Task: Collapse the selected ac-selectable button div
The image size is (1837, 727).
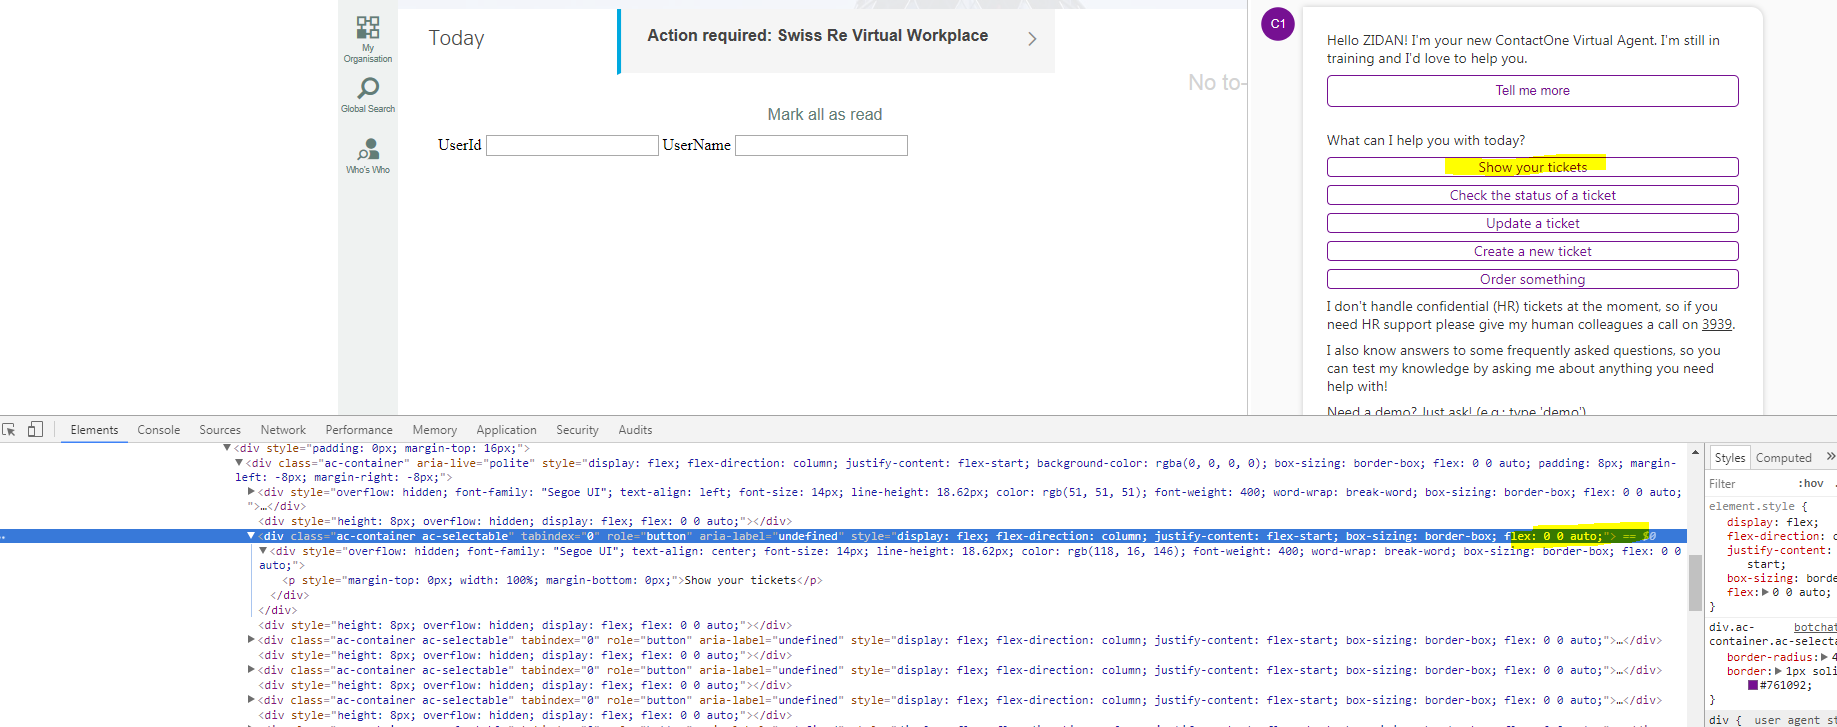Action: (x=251, y=536)
